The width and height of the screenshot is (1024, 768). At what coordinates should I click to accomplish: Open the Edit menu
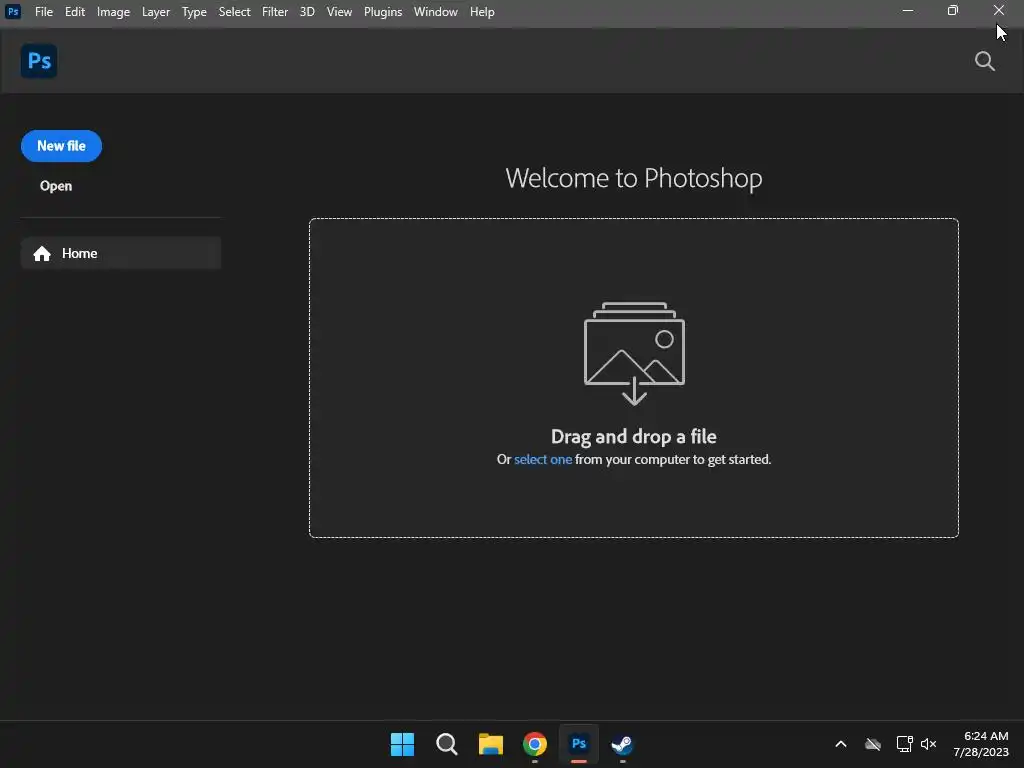pos(74,12)
